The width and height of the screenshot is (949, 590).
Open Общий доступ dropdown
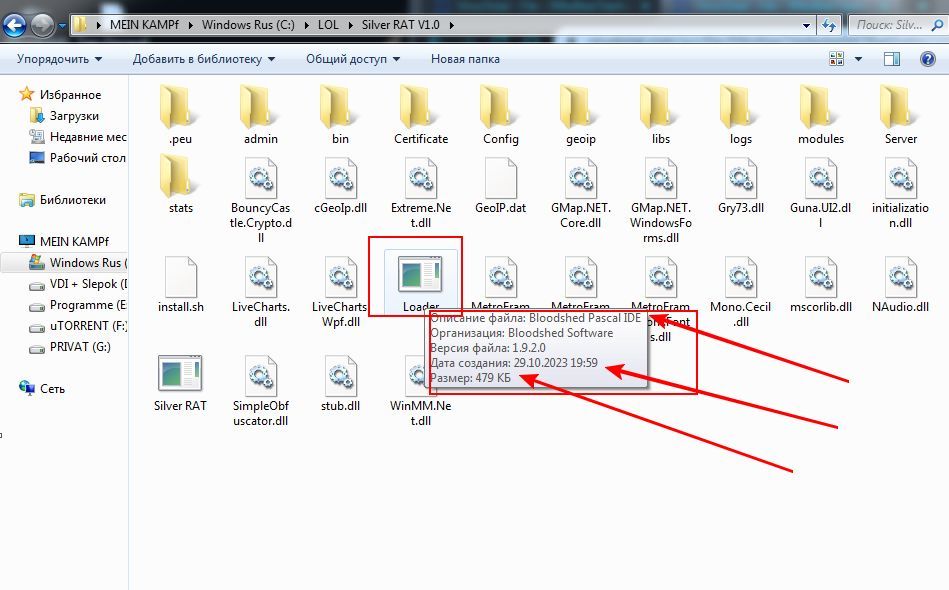pyautogui.click(x=353, y=59)
